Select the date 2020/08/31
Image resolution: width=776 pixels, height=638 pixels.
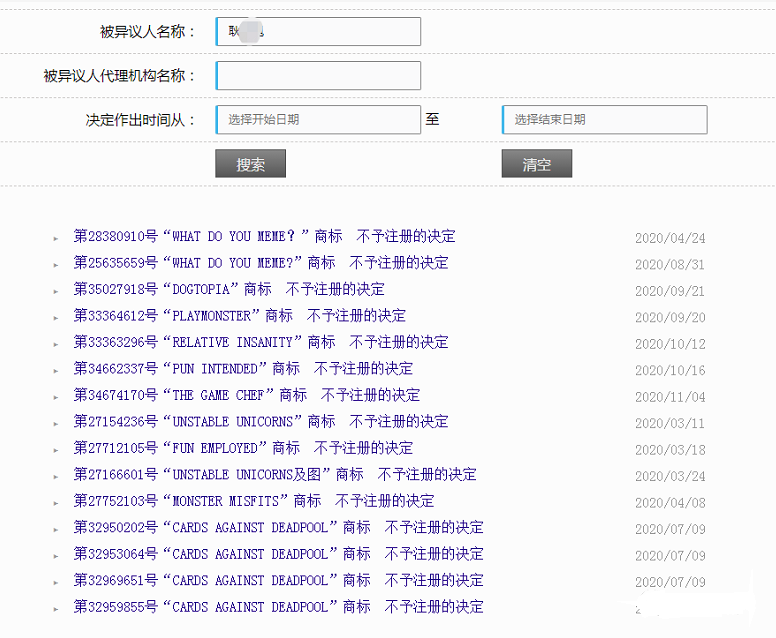click(670, 265)
